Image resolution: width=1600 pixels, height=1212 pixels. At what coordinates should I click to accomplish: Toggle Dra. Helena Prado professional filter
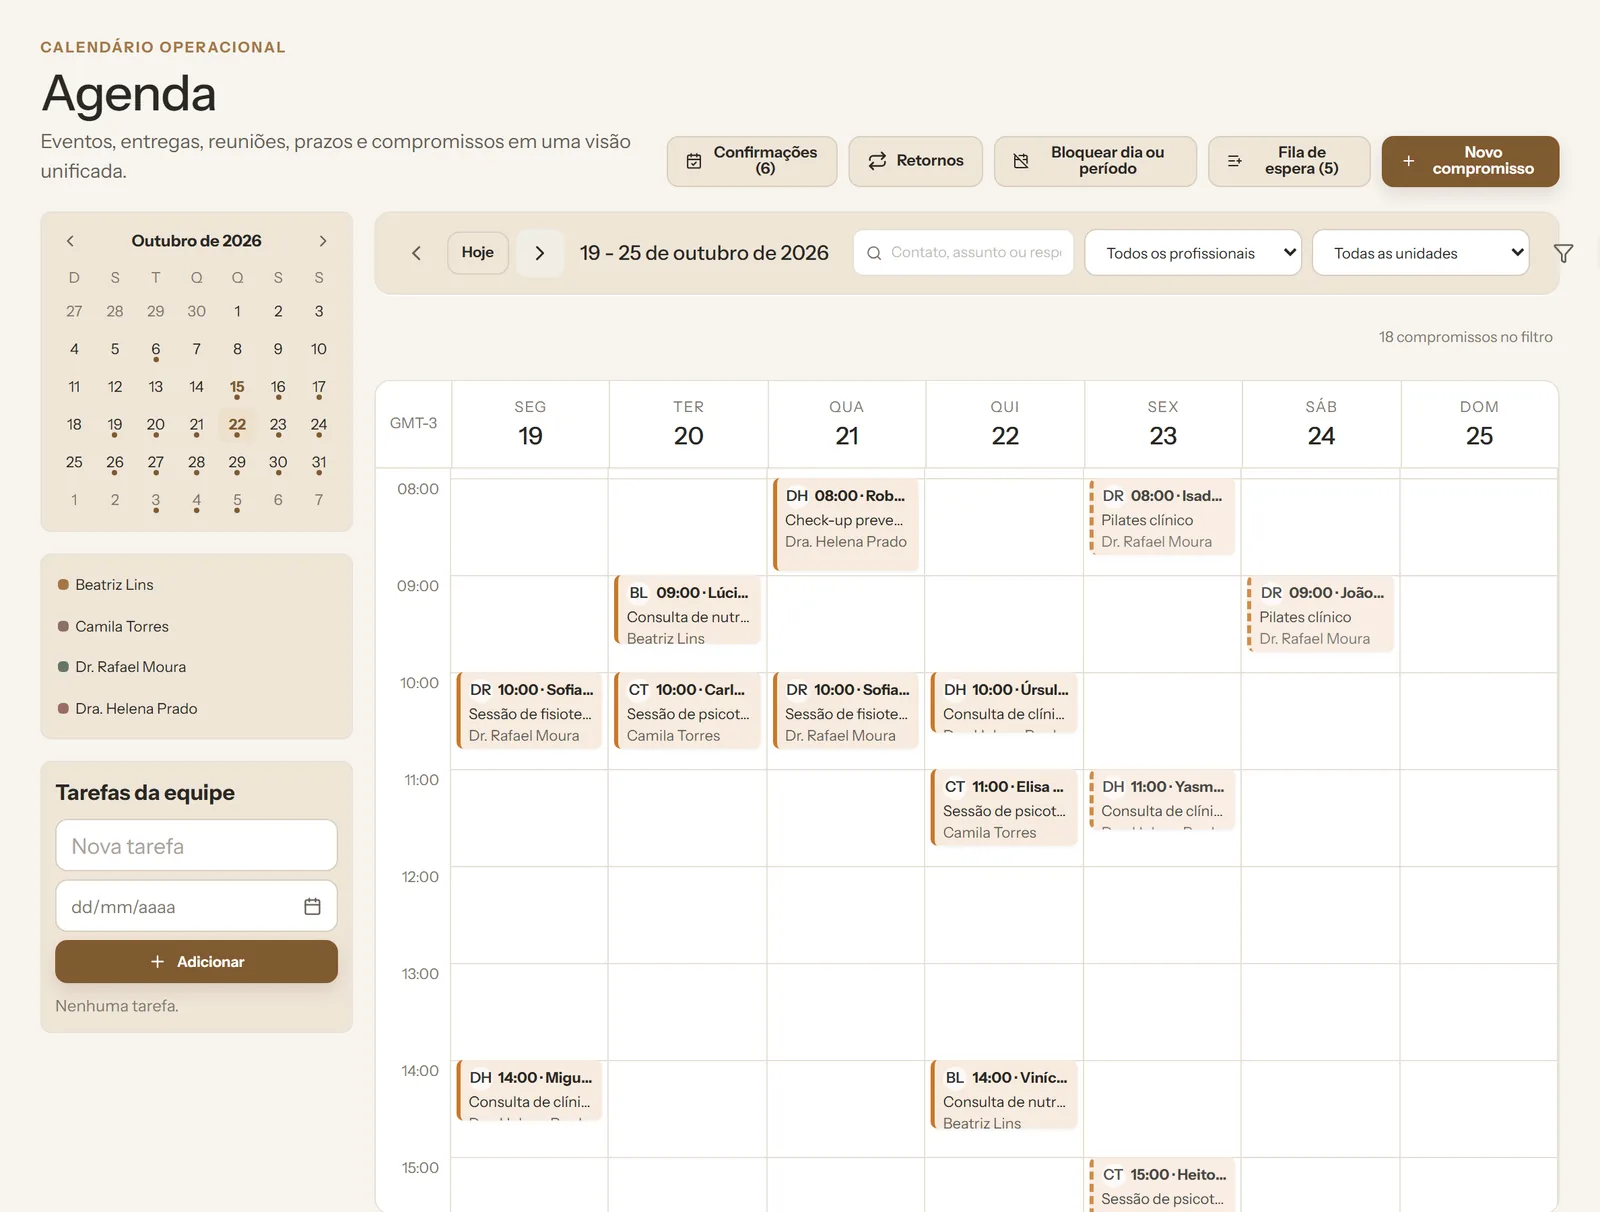(127, 708)
